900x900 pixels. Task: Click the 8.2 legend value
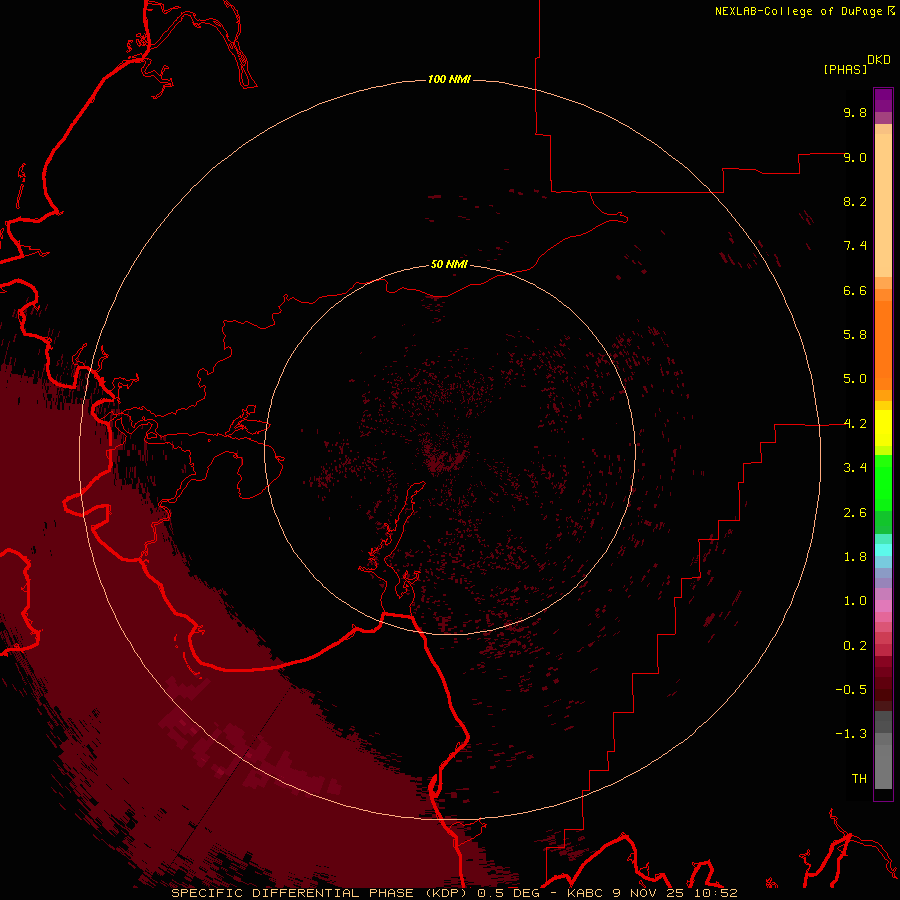tap(855, 201)
